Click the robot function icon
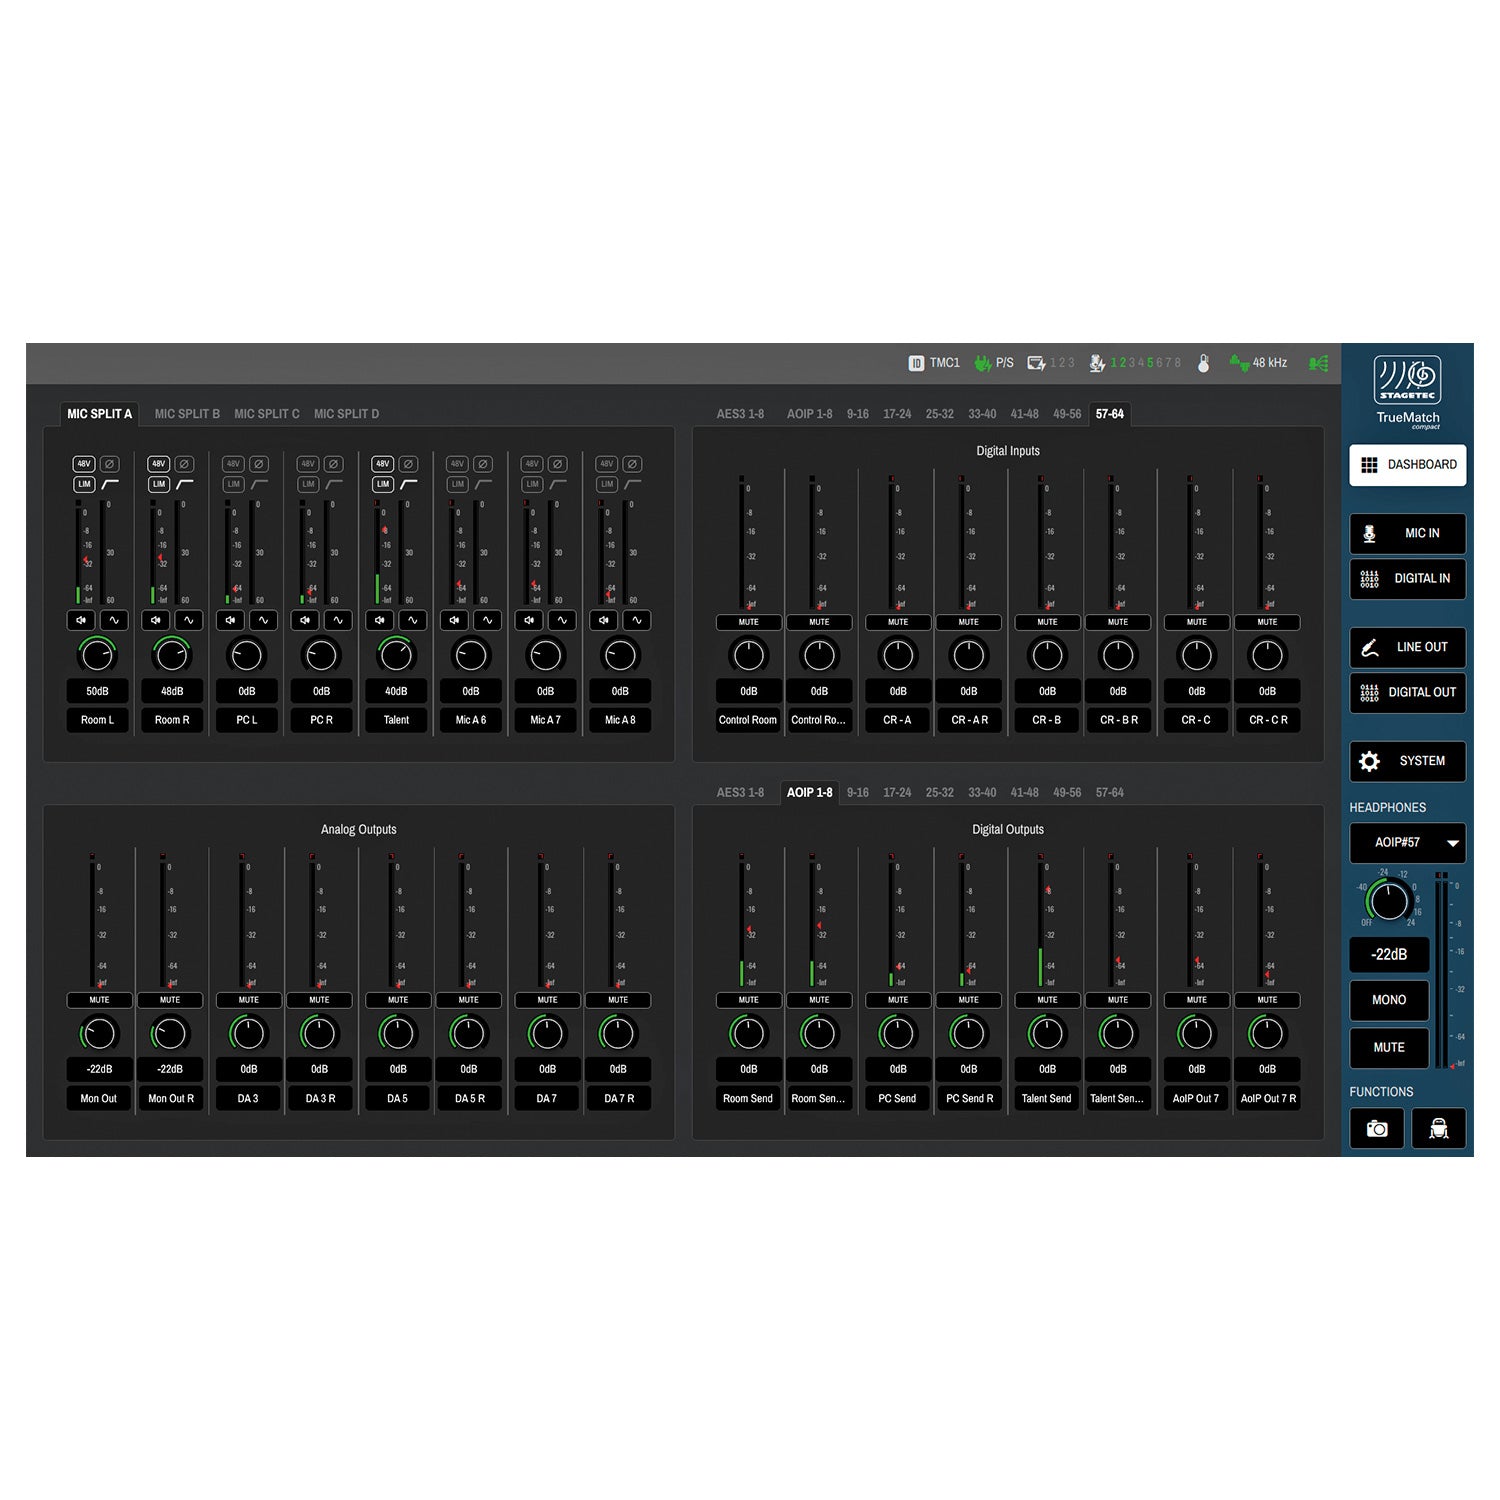Screen dimensions: 1500x1500 [1439, 1128]
